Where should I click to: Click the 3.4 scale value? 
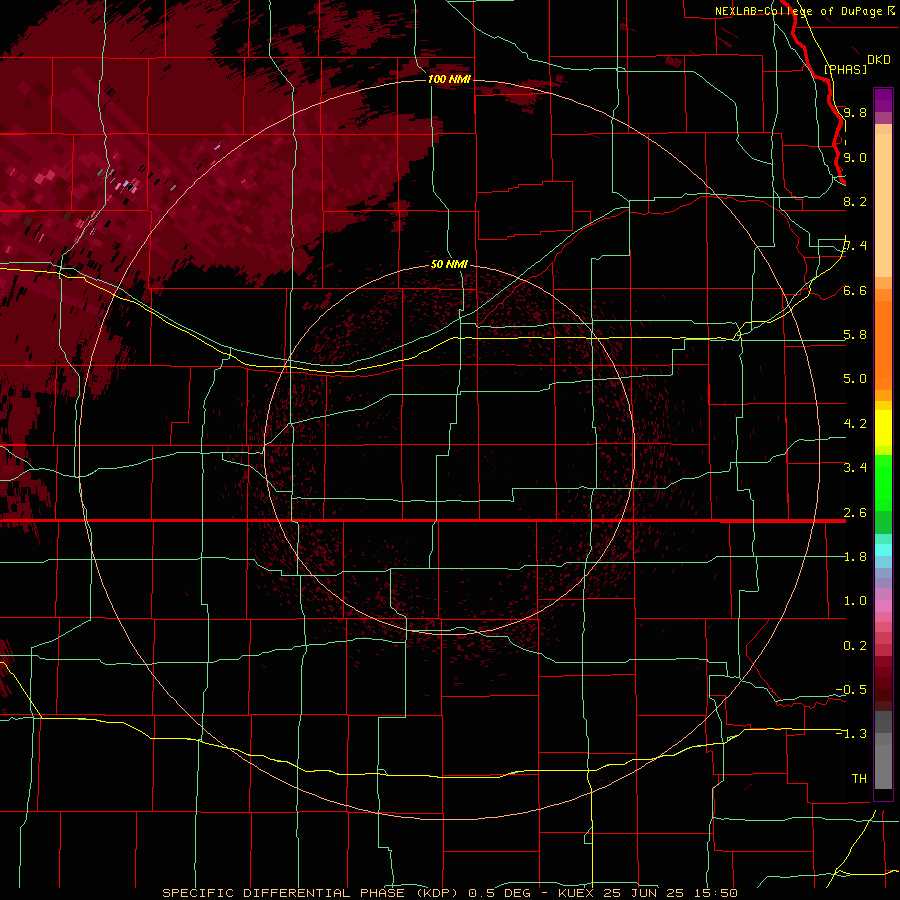(855, 468)
